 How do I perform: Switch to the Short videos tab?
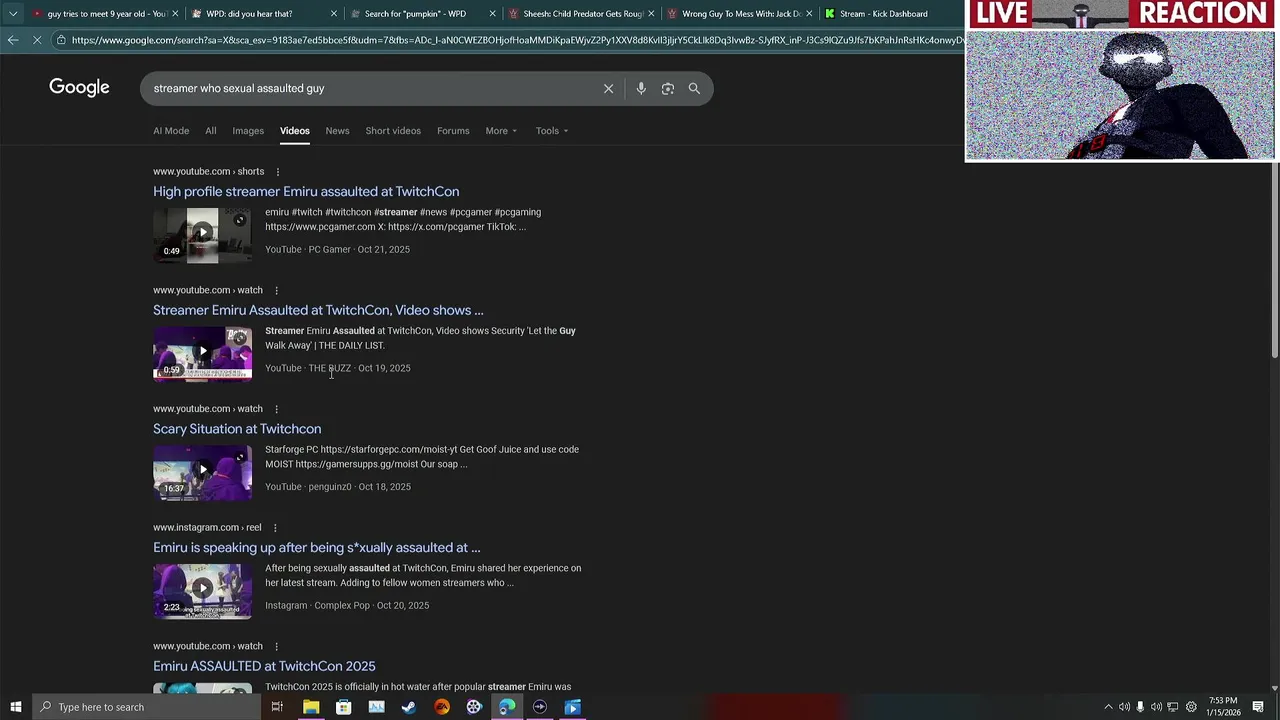393,131
